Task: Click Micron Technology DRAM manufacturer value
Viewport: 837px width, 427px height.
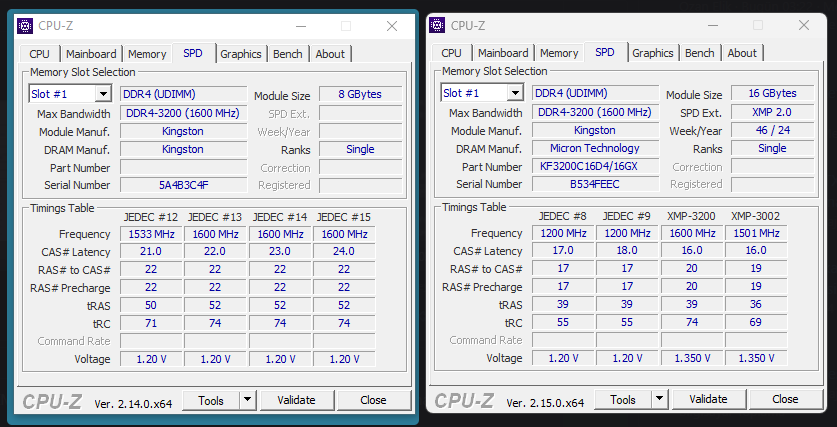Action: click(596, 148)
